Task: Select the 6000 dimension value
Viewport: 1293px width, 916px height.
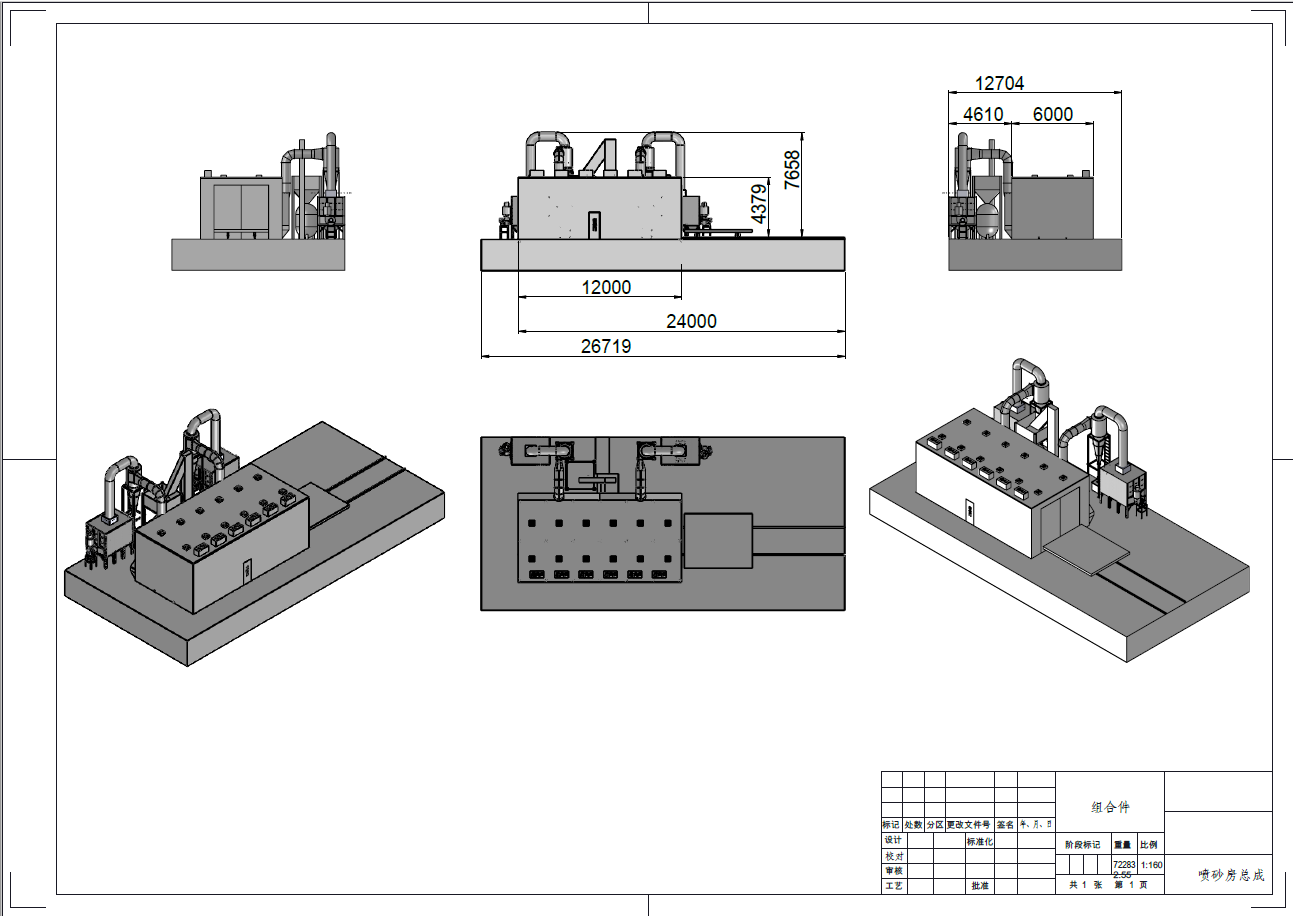Action: click(1052, 115)
